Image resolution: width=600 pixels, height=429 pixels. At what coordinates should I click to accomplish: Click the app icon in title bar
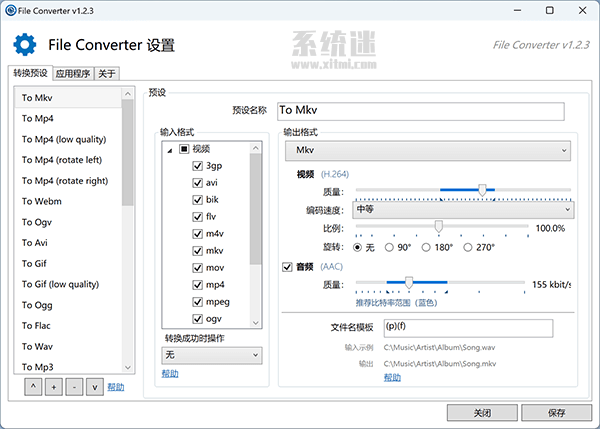(11, 10)
